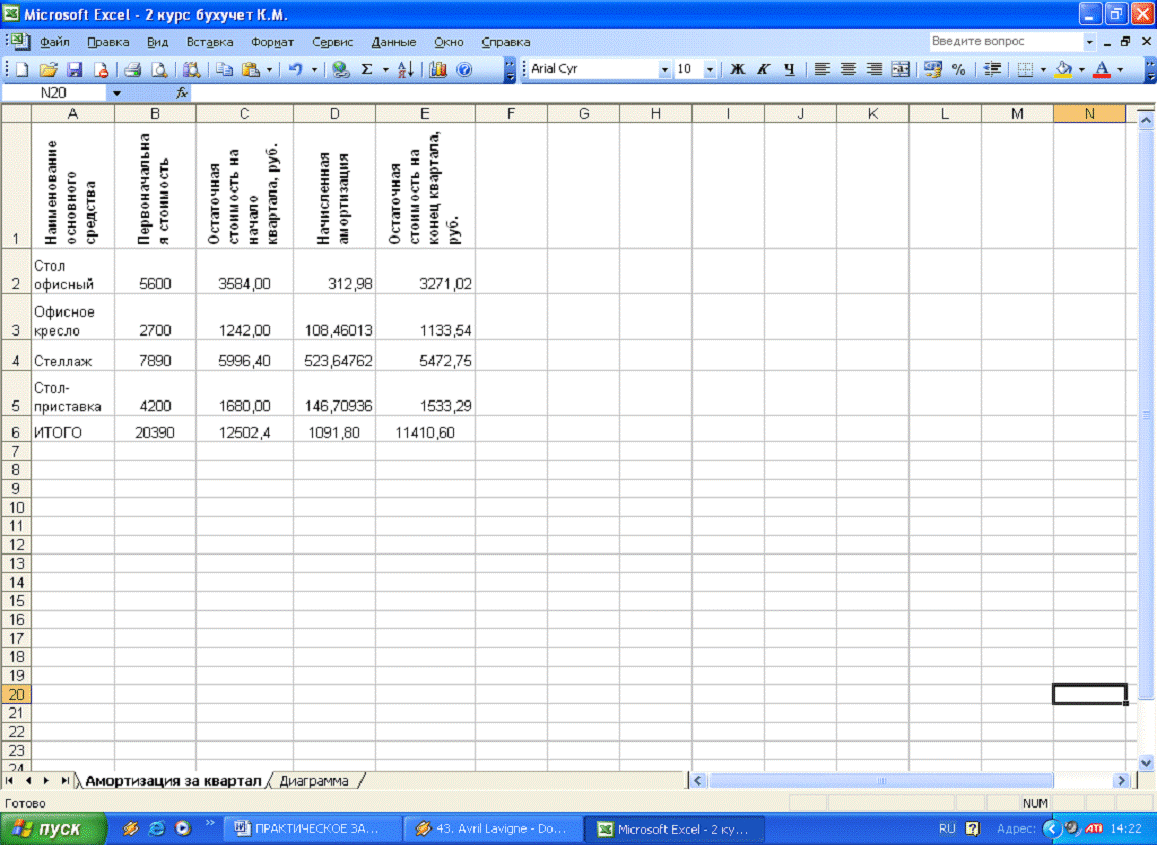
Task: Launch the Chart Wizard icon
Action: (x=438, y=70)
